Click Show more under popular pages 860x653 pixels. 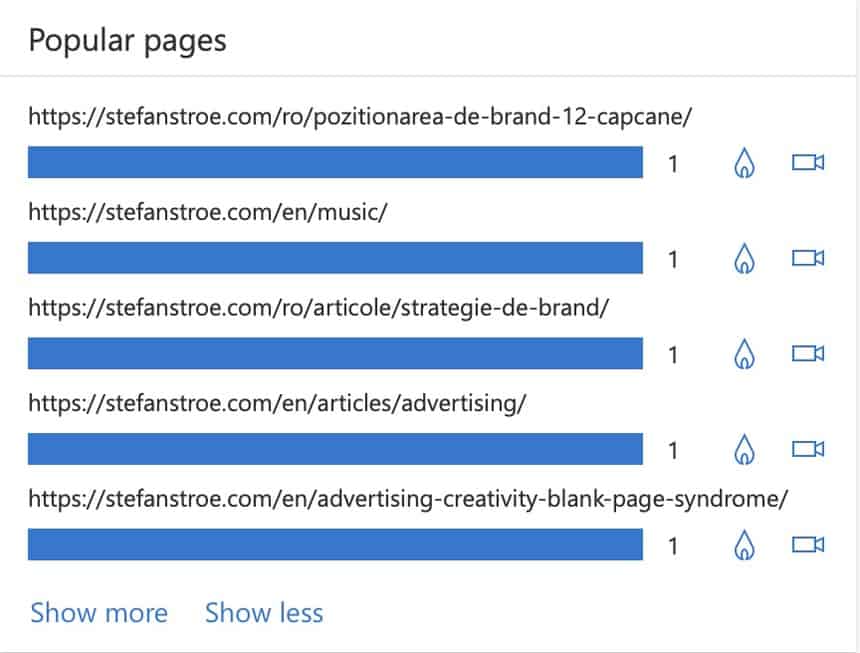99,613
